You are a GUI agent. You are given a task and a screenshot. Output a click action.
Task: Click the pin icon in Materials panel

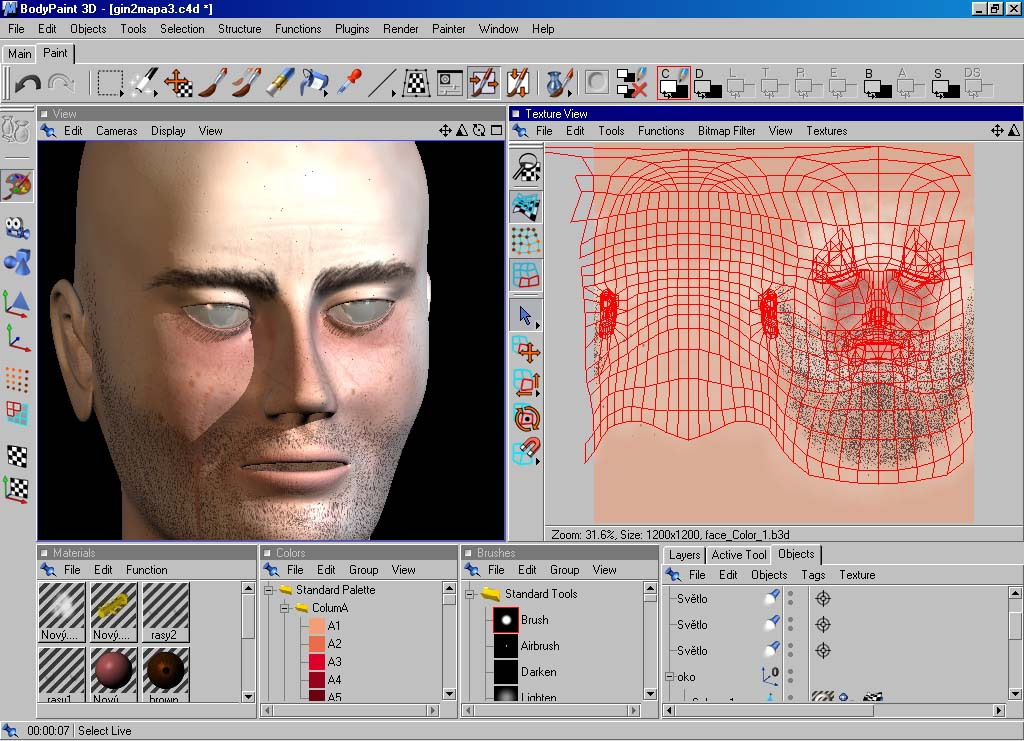48,570
